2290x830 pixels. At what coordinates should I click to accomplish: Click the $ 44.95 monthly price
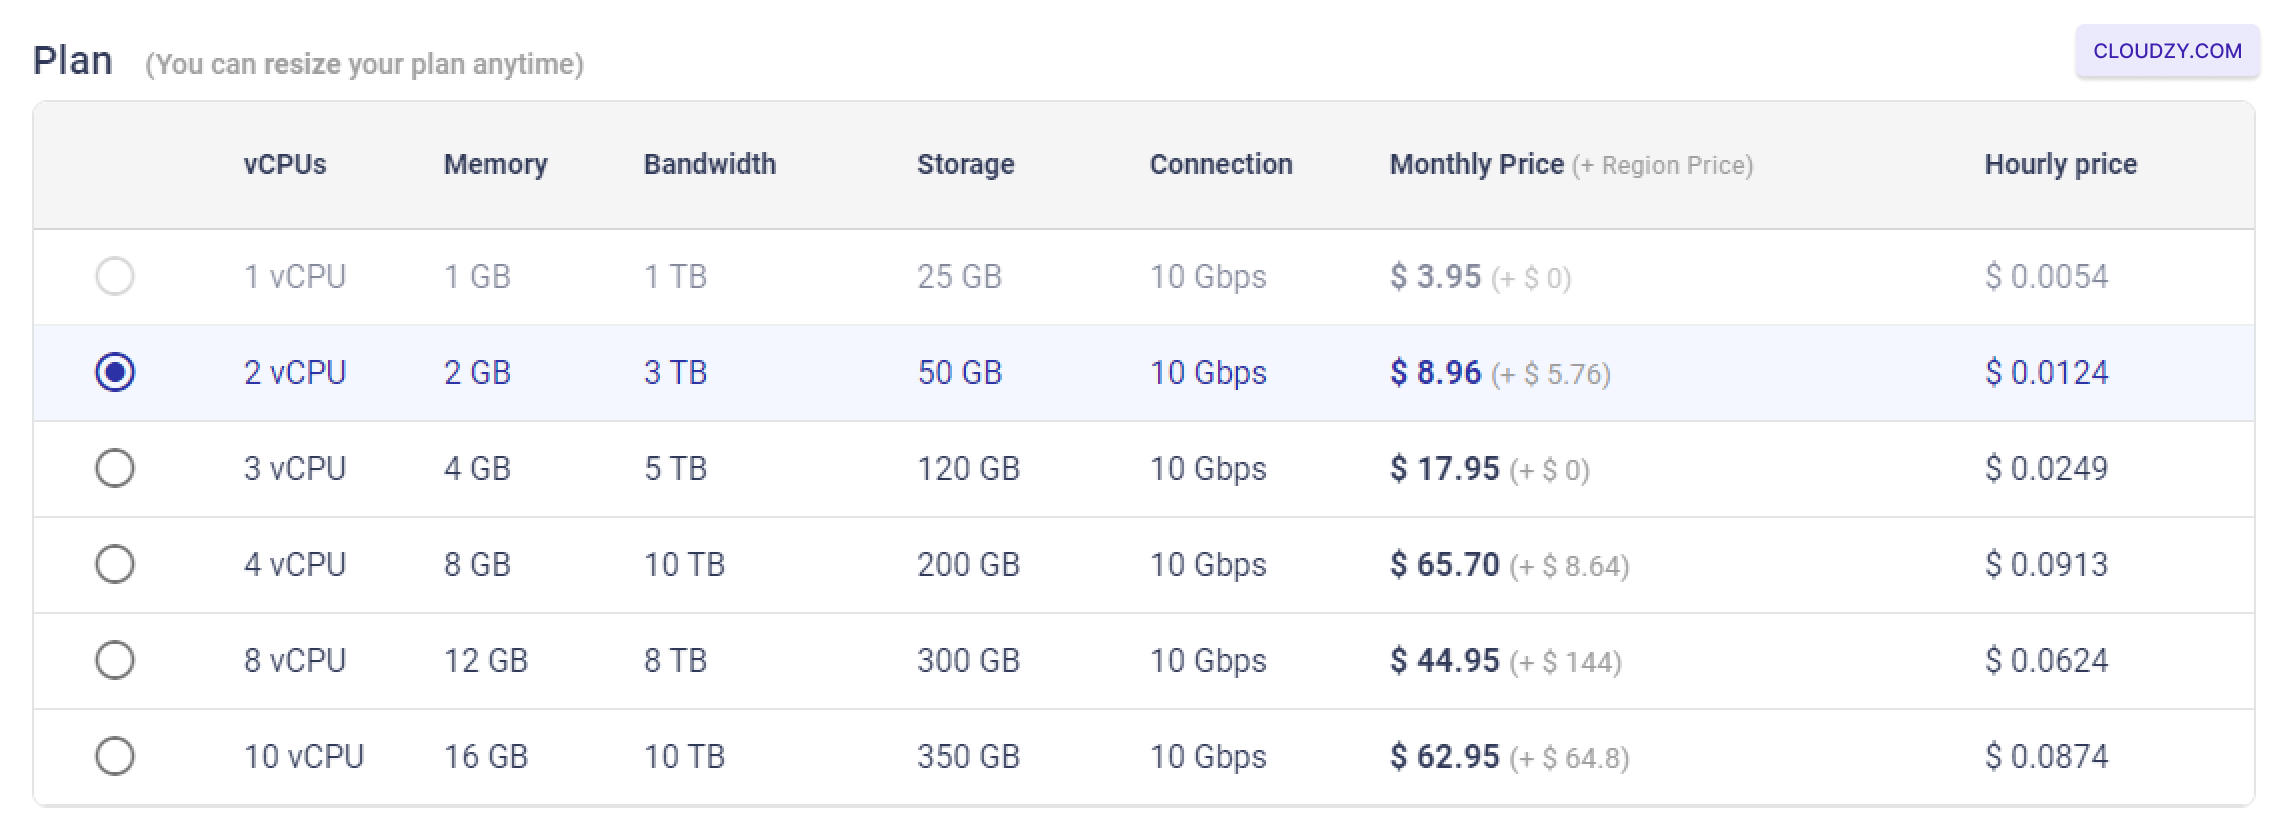[x=1445, y=660]
